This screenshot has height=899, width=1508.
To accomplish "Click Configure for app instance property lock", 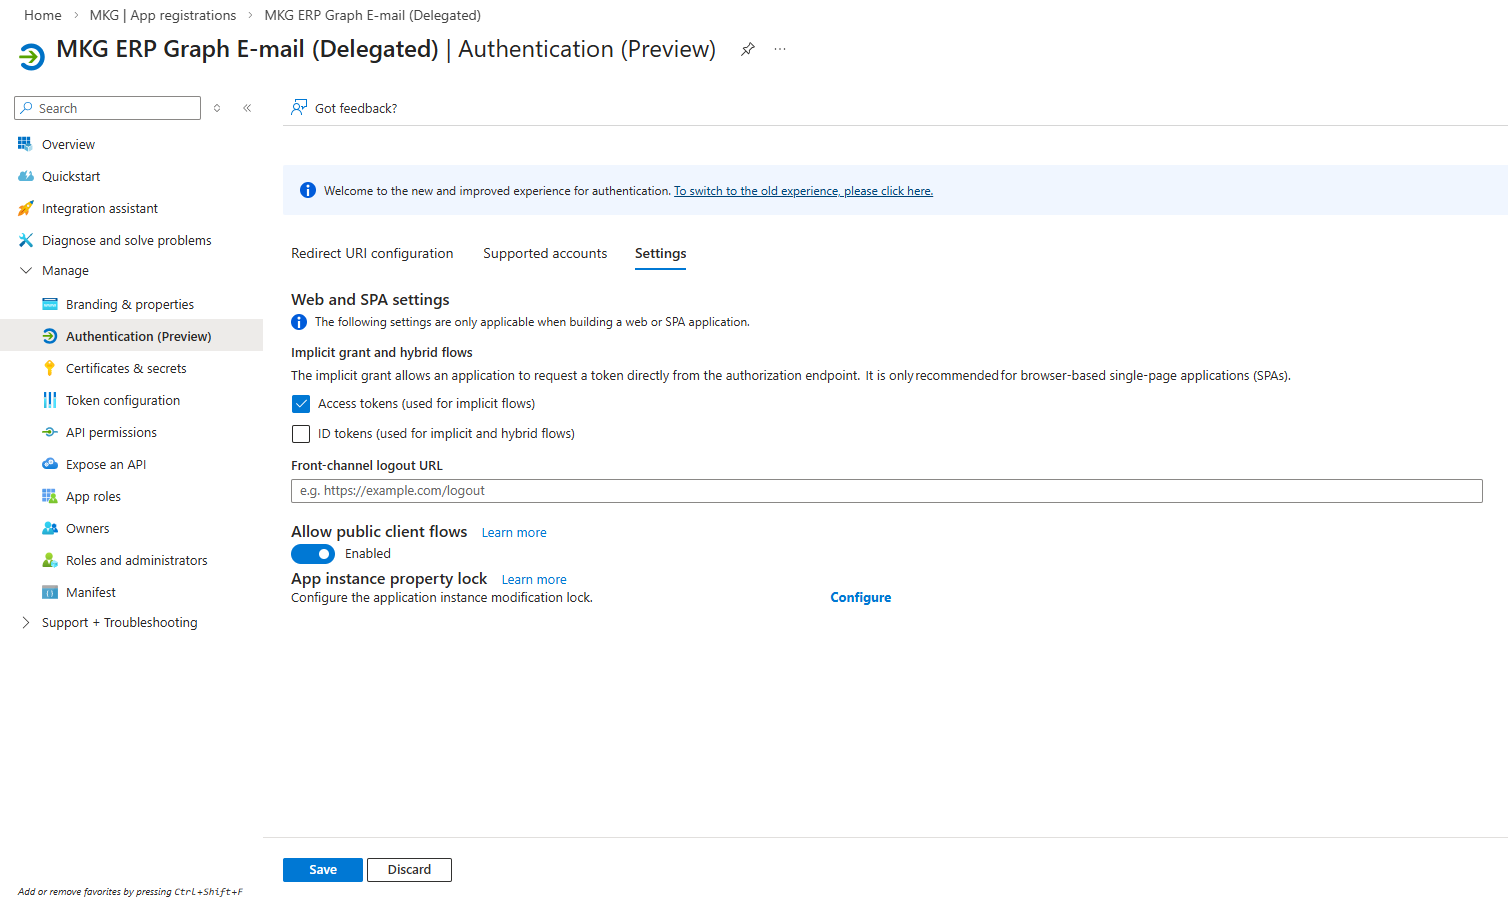I will [x=860, y=597].
